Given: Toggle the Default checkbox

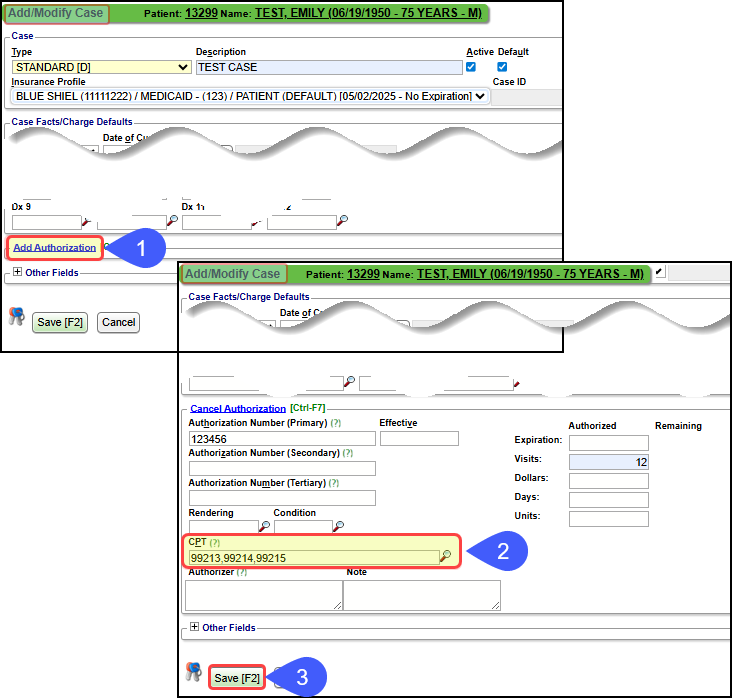Looking at the screenshot, I should (503, 67).
